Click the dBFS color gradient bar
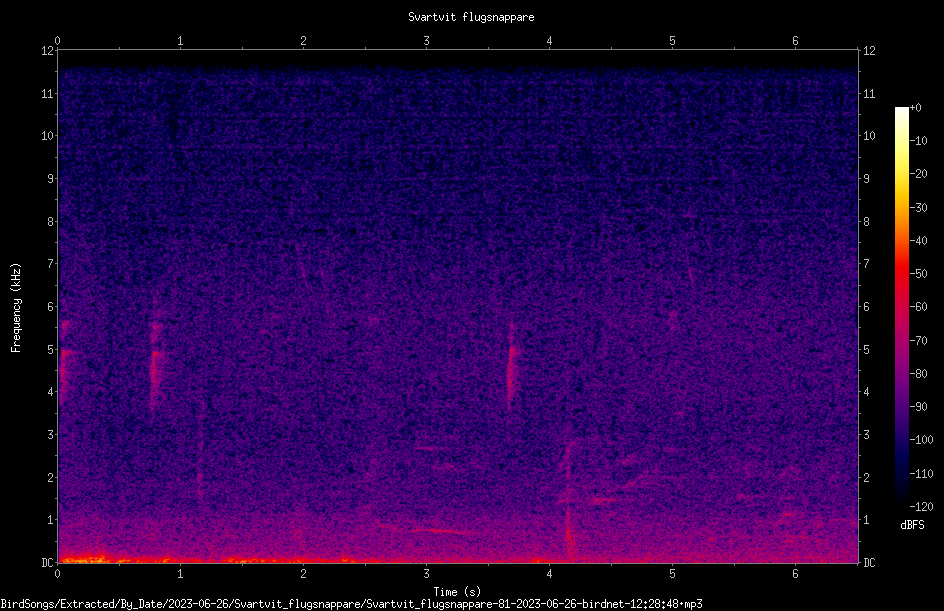This screenshot has height=611, width=944. (x=902, y=307)
